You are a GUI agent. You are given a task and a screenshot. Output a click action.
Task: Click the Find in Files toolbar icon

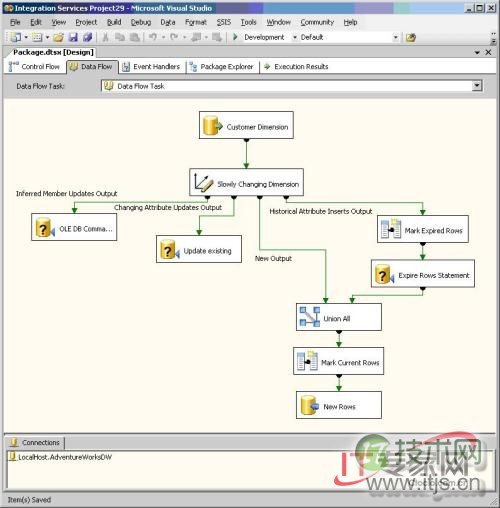(x=411, y=37)
